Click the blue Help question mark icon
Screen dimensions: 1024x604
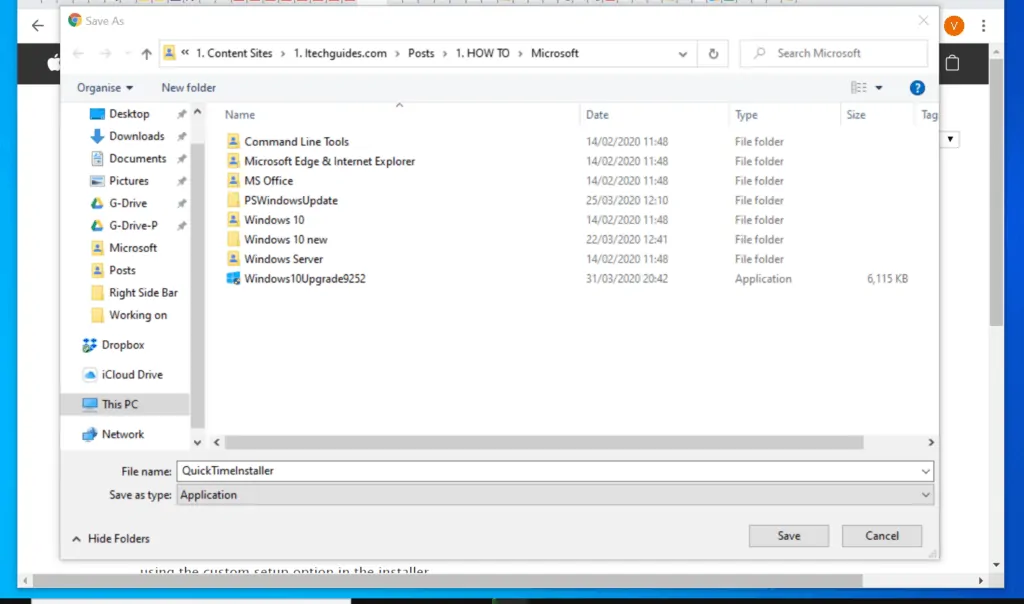(917, 88)
